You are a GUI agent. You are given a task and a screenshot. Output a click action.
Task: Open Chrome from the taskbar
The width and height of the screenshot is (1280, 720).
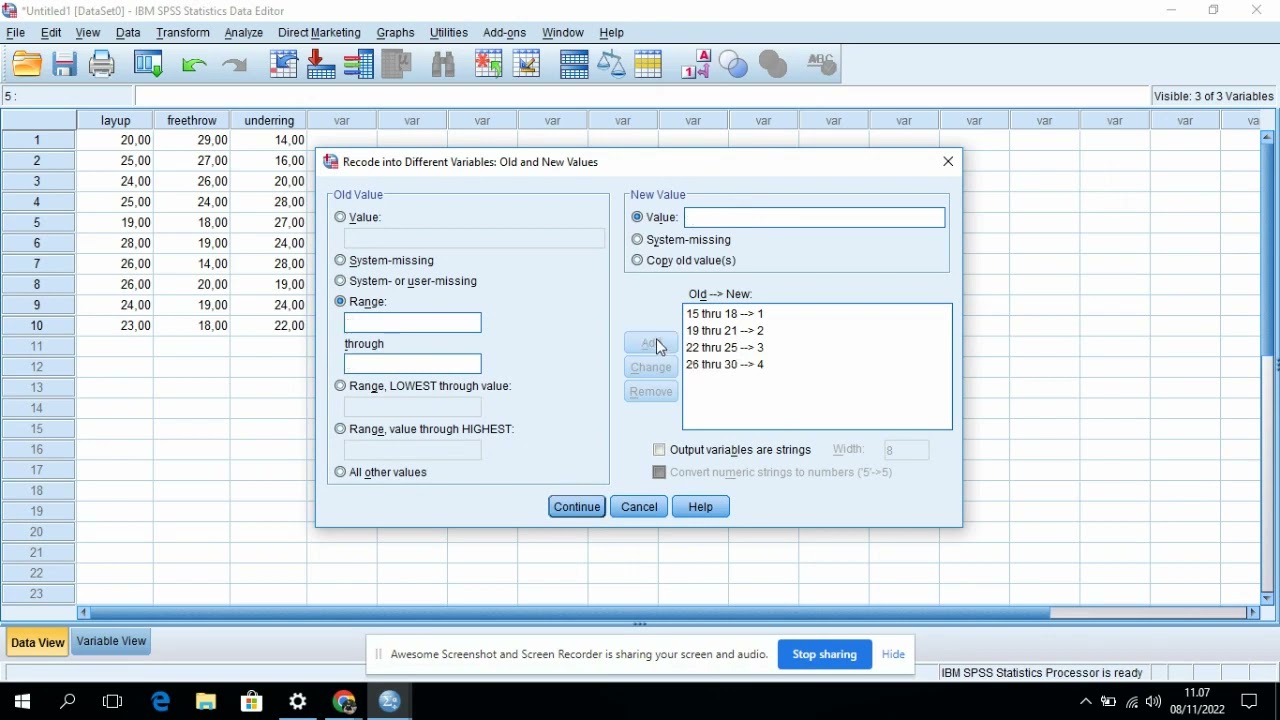point(344,702)
